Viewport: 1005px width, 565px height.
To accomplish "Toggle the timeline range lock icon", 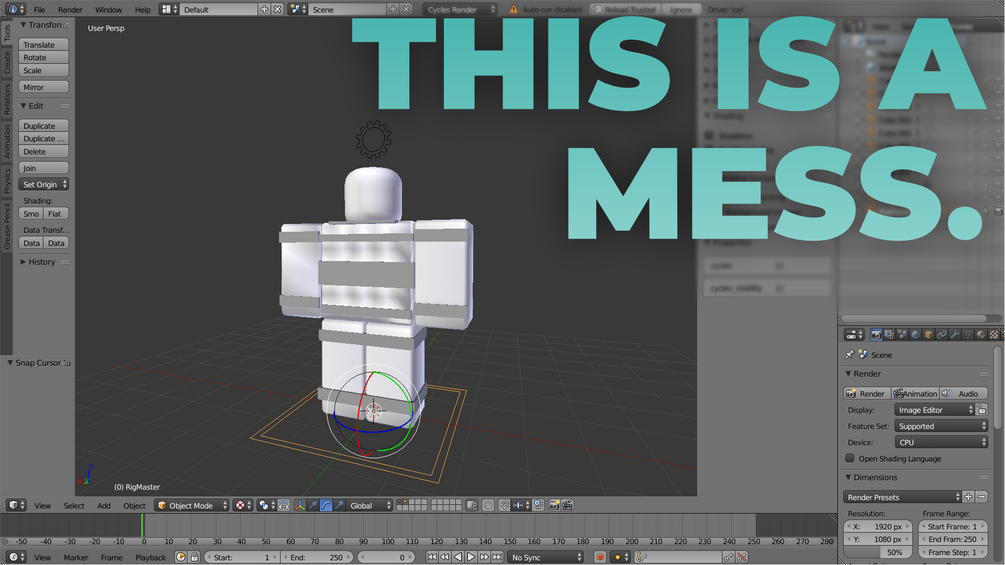I will click(194, 557).
